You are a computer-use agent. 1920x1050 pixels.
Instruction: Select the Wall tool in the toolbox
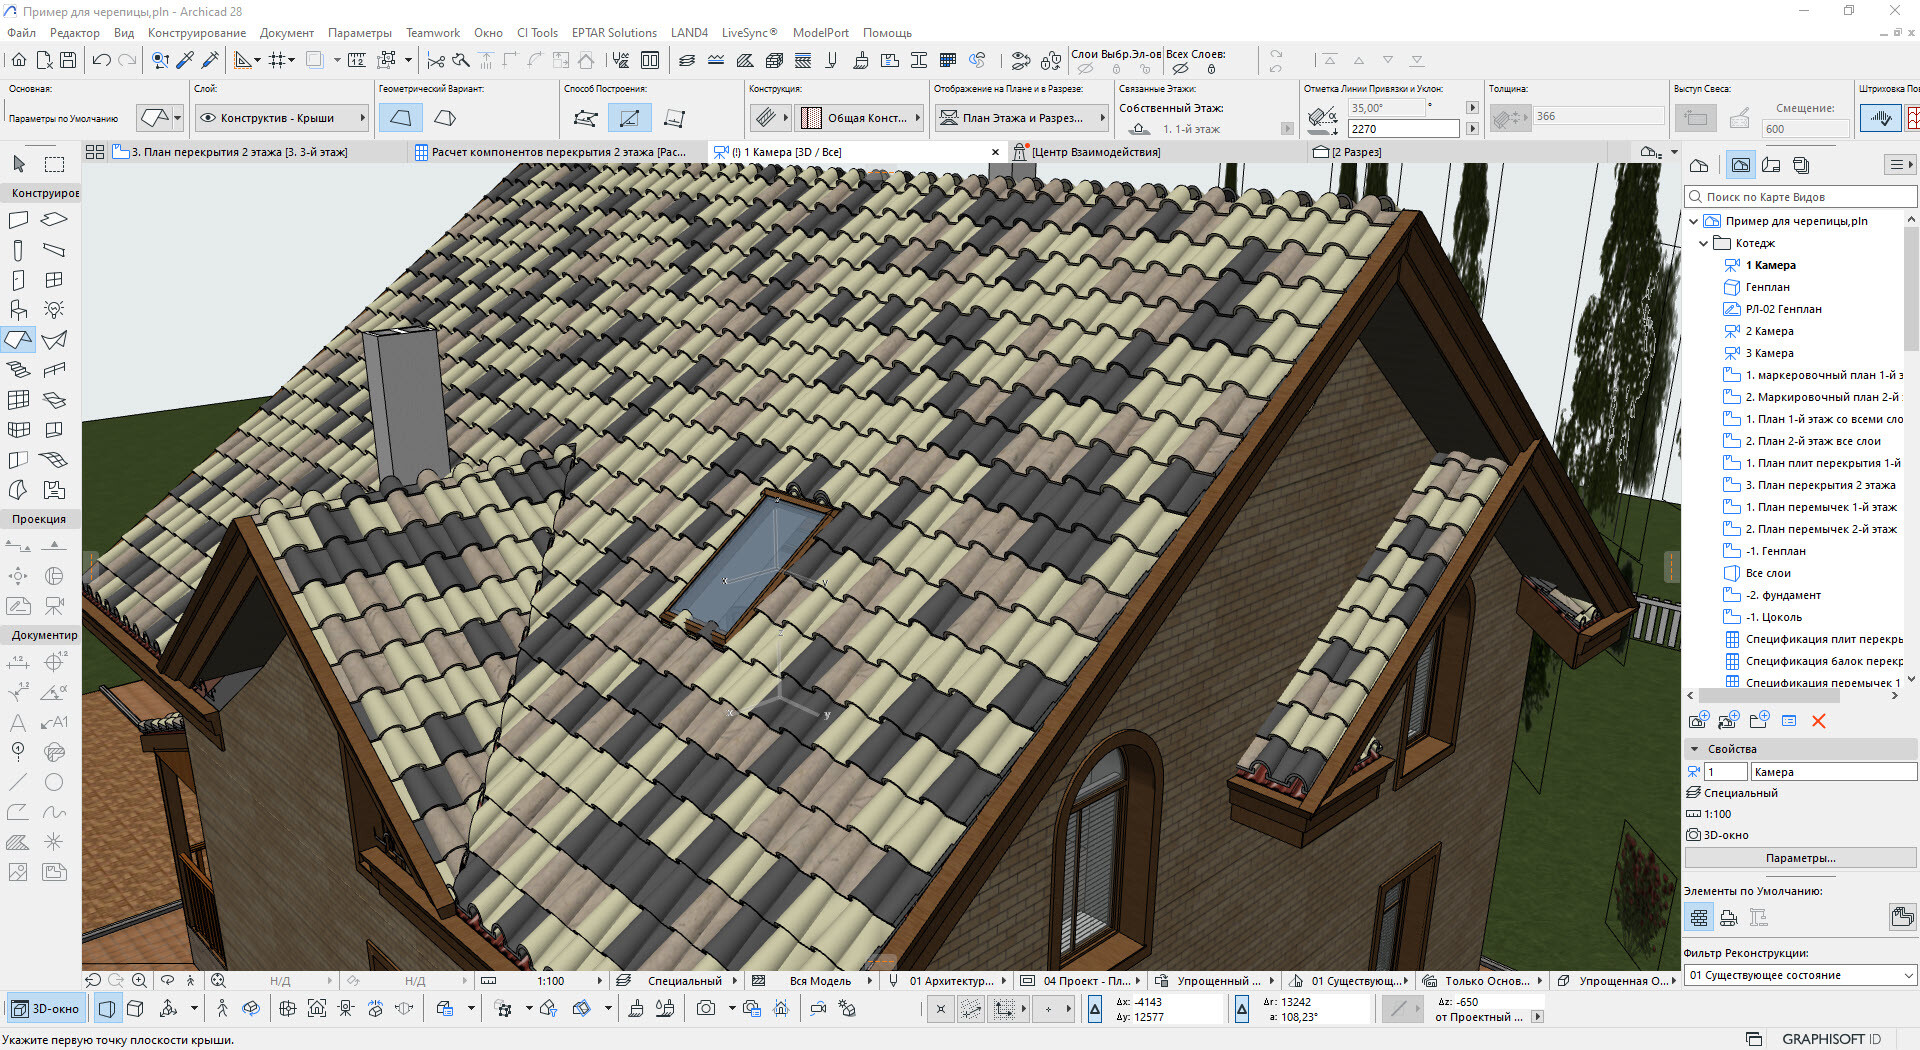18,220
